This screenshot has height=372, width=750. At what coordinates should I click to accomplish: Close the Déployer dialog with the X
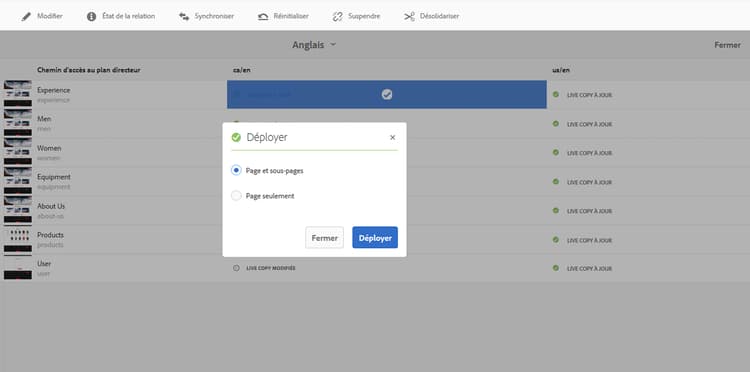[x=393, y=138]
